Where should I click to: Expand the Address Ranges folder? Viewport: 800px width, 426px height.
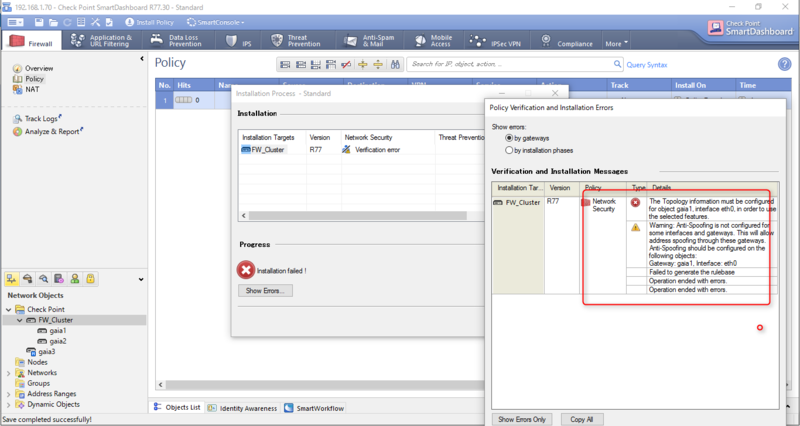[8, 394]
